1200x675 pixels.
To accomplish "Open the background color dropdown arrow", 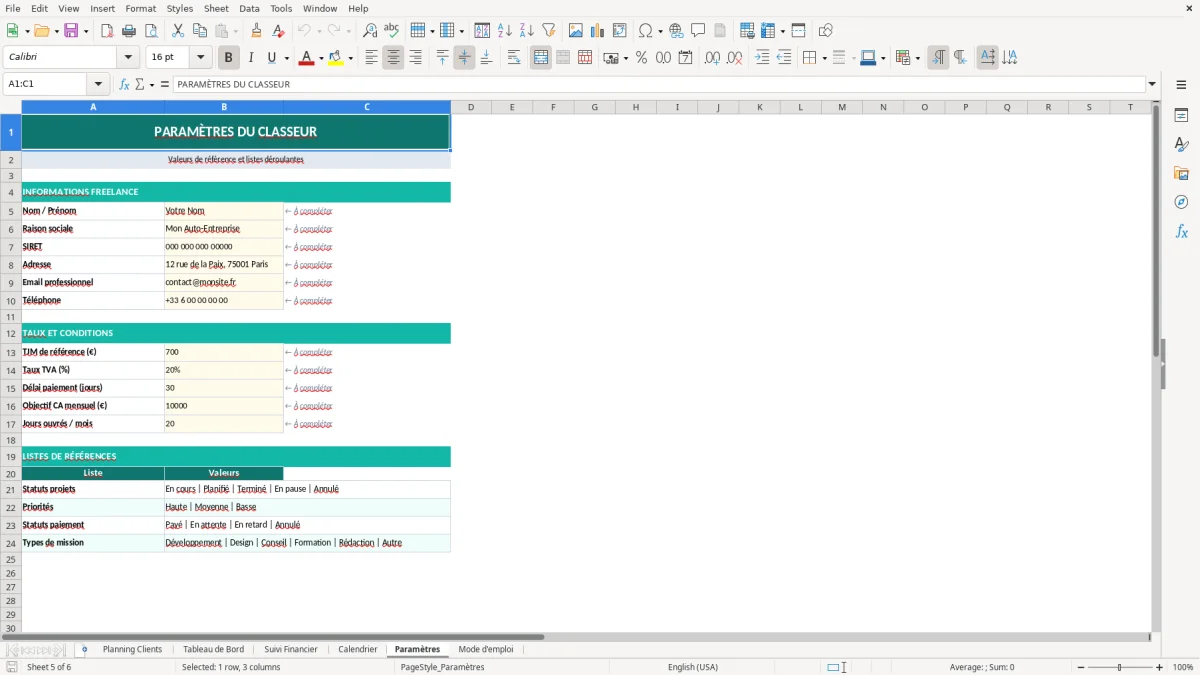I will click(x=350, y=58).
